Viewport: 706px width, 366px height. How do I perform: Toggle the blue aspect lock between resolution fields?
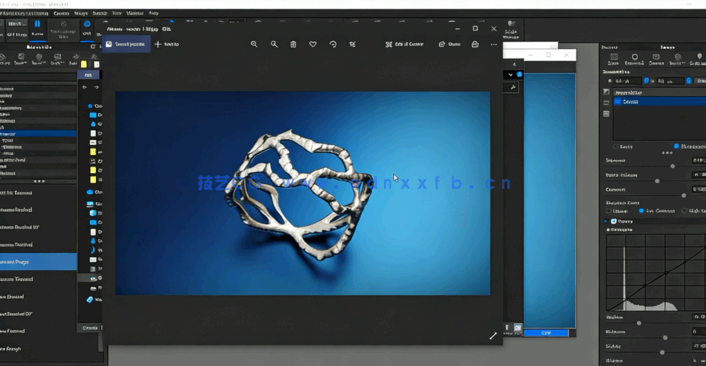646,81
